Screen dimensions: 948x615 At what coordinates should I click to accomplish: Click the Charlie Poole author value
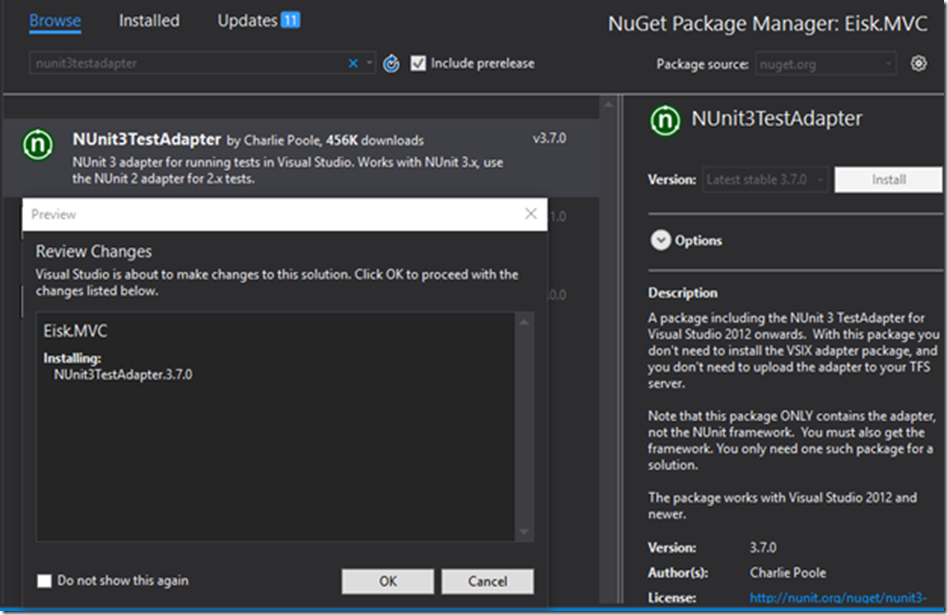[788, 573]
